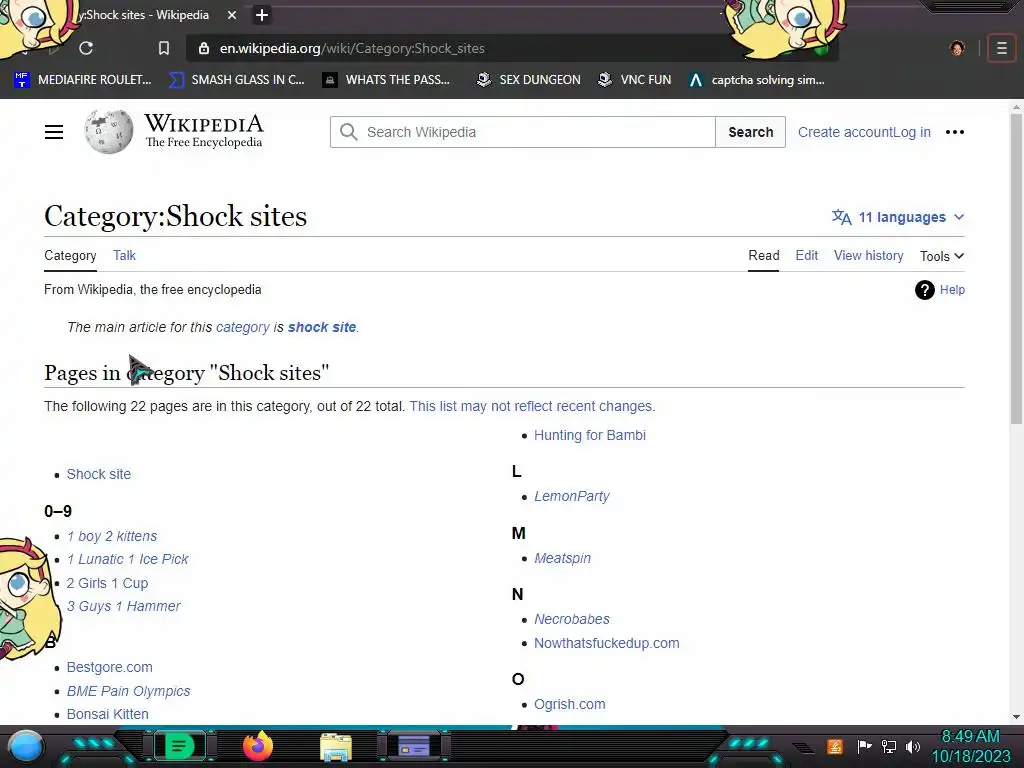Select the Read tab
1024x768 pixels.
point(763,255)
